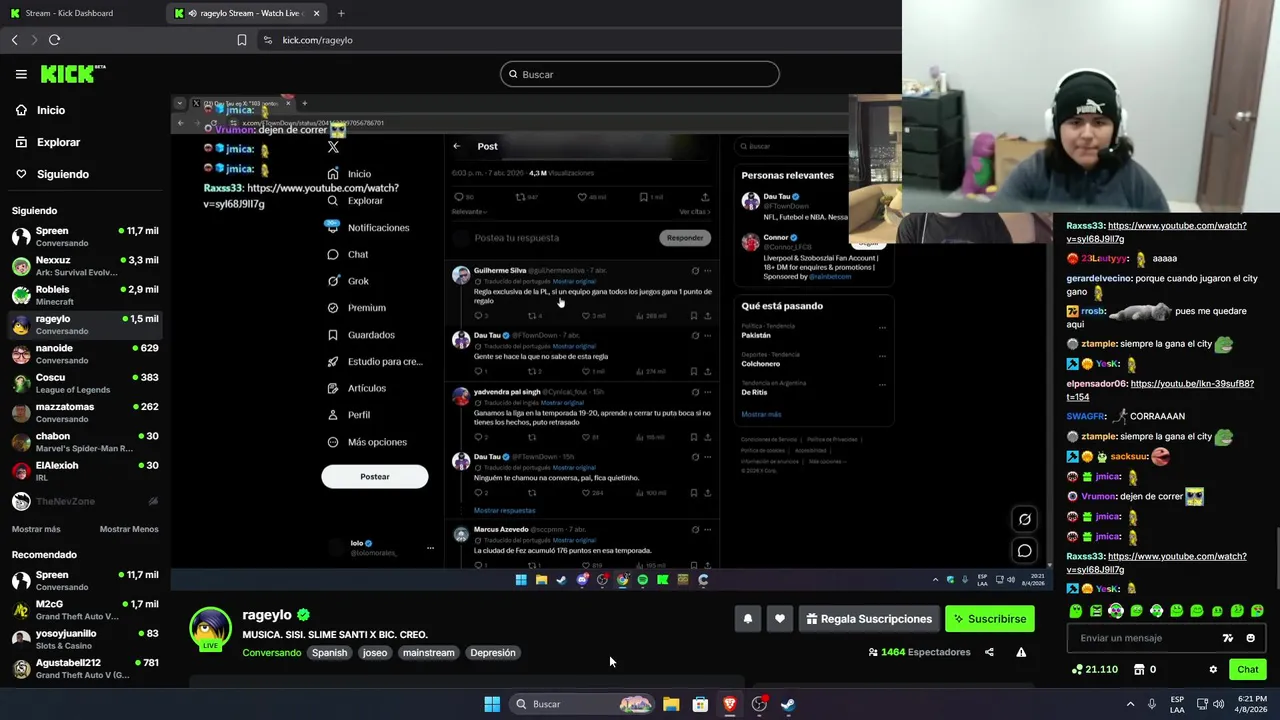
Task: Open Steam from the taskbar
Action: pyautogui.click(x=788, y=704)
